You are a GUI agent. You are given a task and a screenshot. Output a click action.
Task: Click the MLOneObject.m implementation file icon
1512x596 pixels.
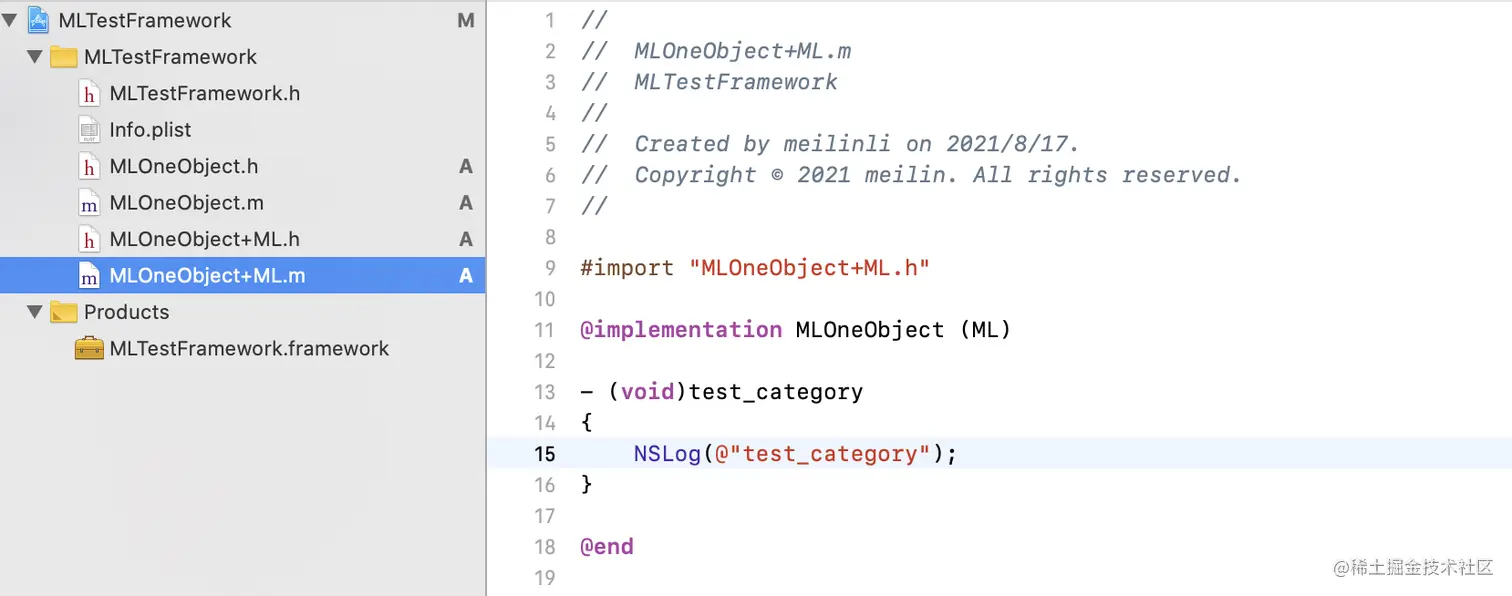coord(89,203)
